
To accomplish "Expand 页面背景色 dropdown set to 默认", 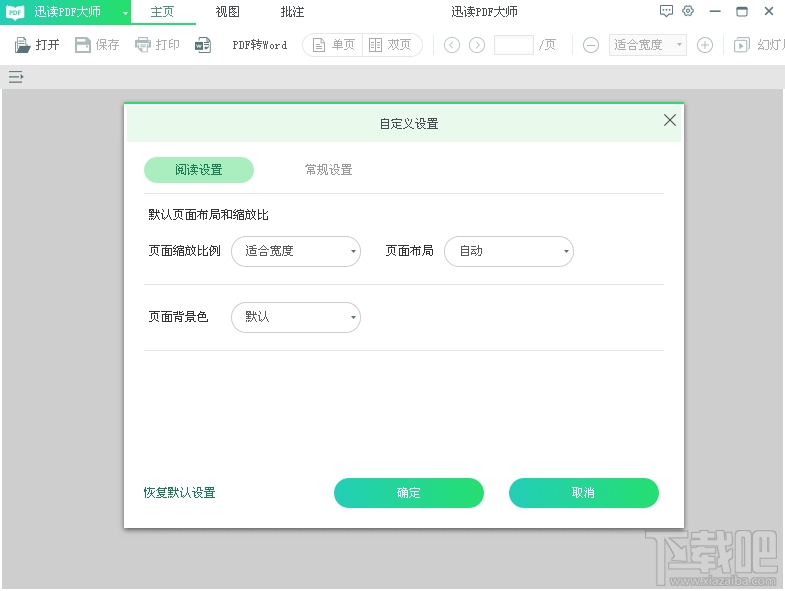I will click(x=296, y=317).
